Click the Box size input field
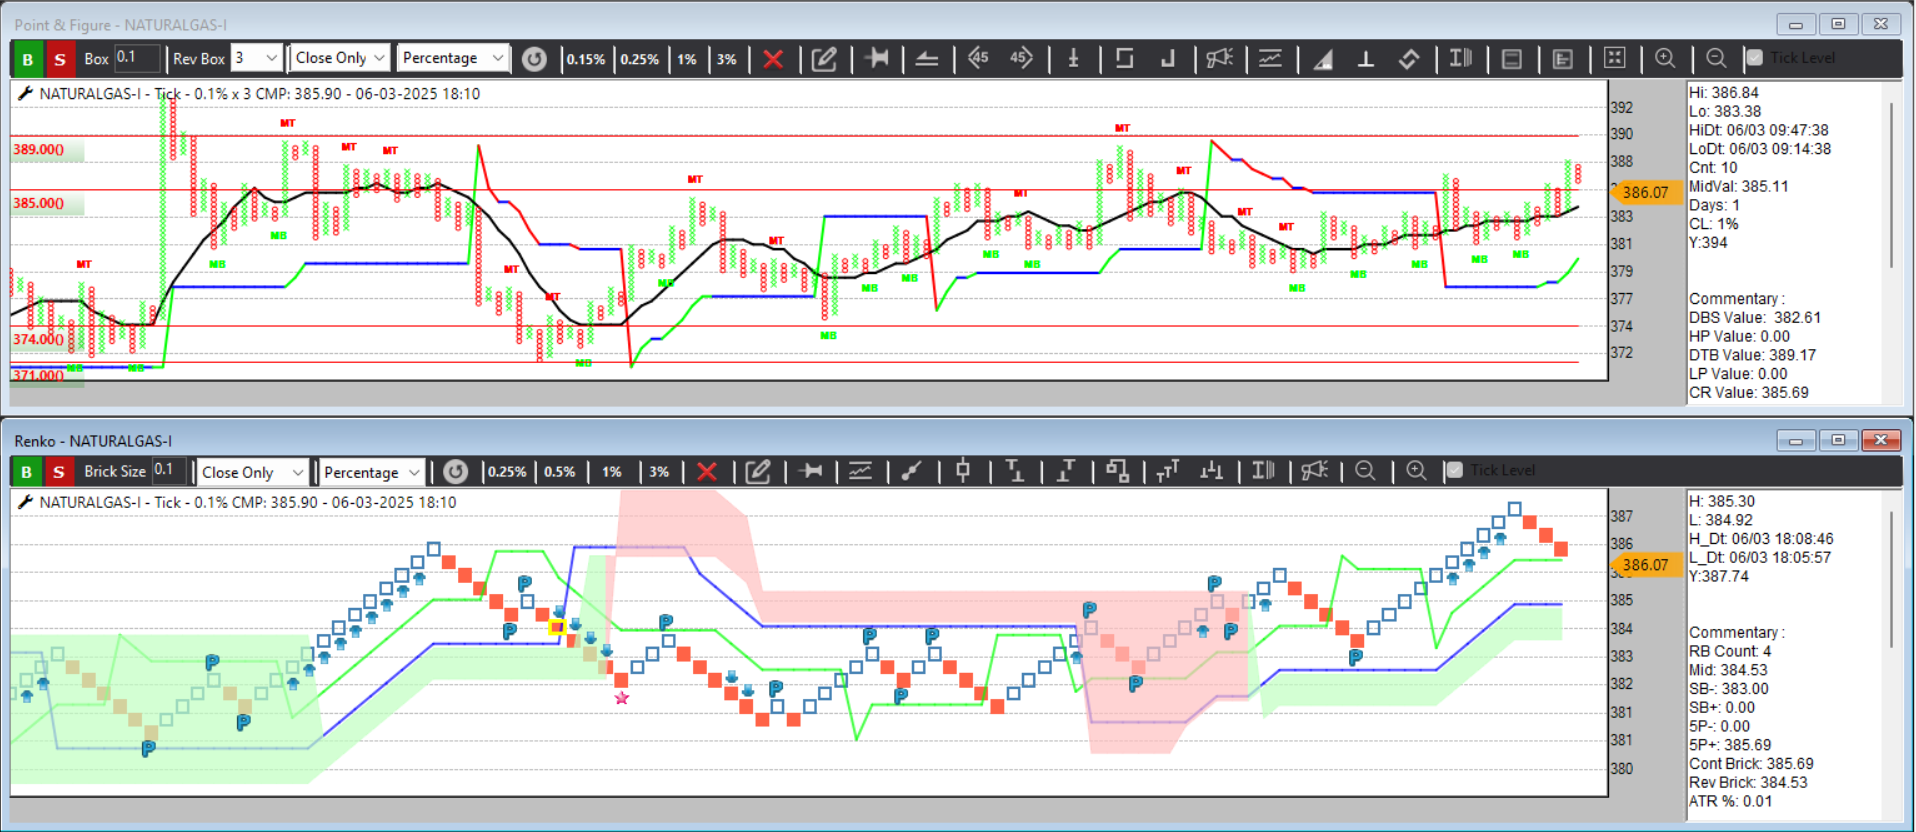Screen dimensions: 1916x832 137,58
